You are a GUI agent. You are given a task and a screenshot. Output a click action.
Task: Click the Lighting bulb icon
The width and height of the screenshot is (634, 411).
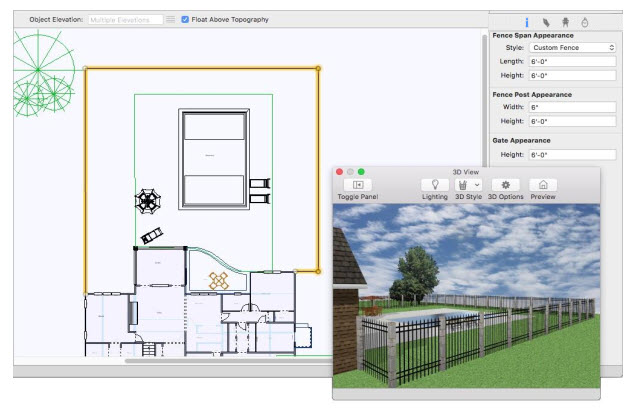coord(435,185)
